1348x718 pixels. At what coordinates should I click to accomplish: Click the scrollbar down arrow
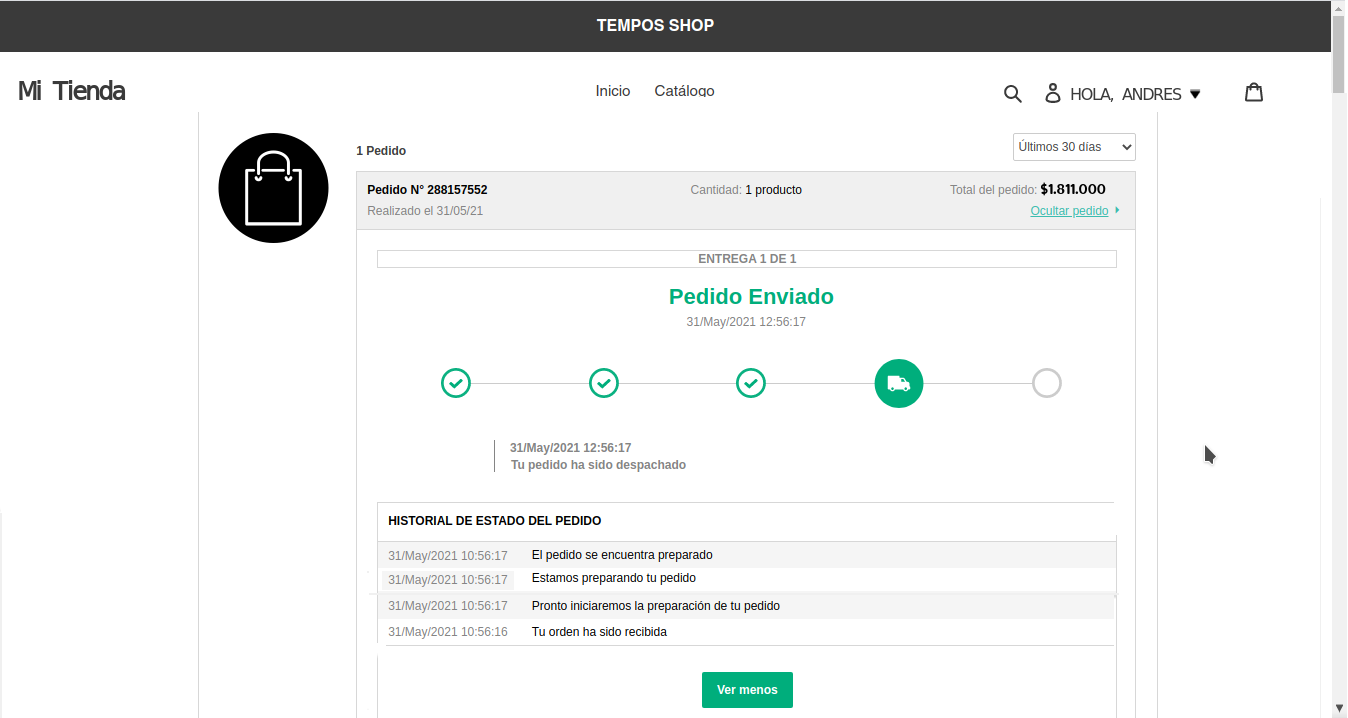tap(1339, 708)
